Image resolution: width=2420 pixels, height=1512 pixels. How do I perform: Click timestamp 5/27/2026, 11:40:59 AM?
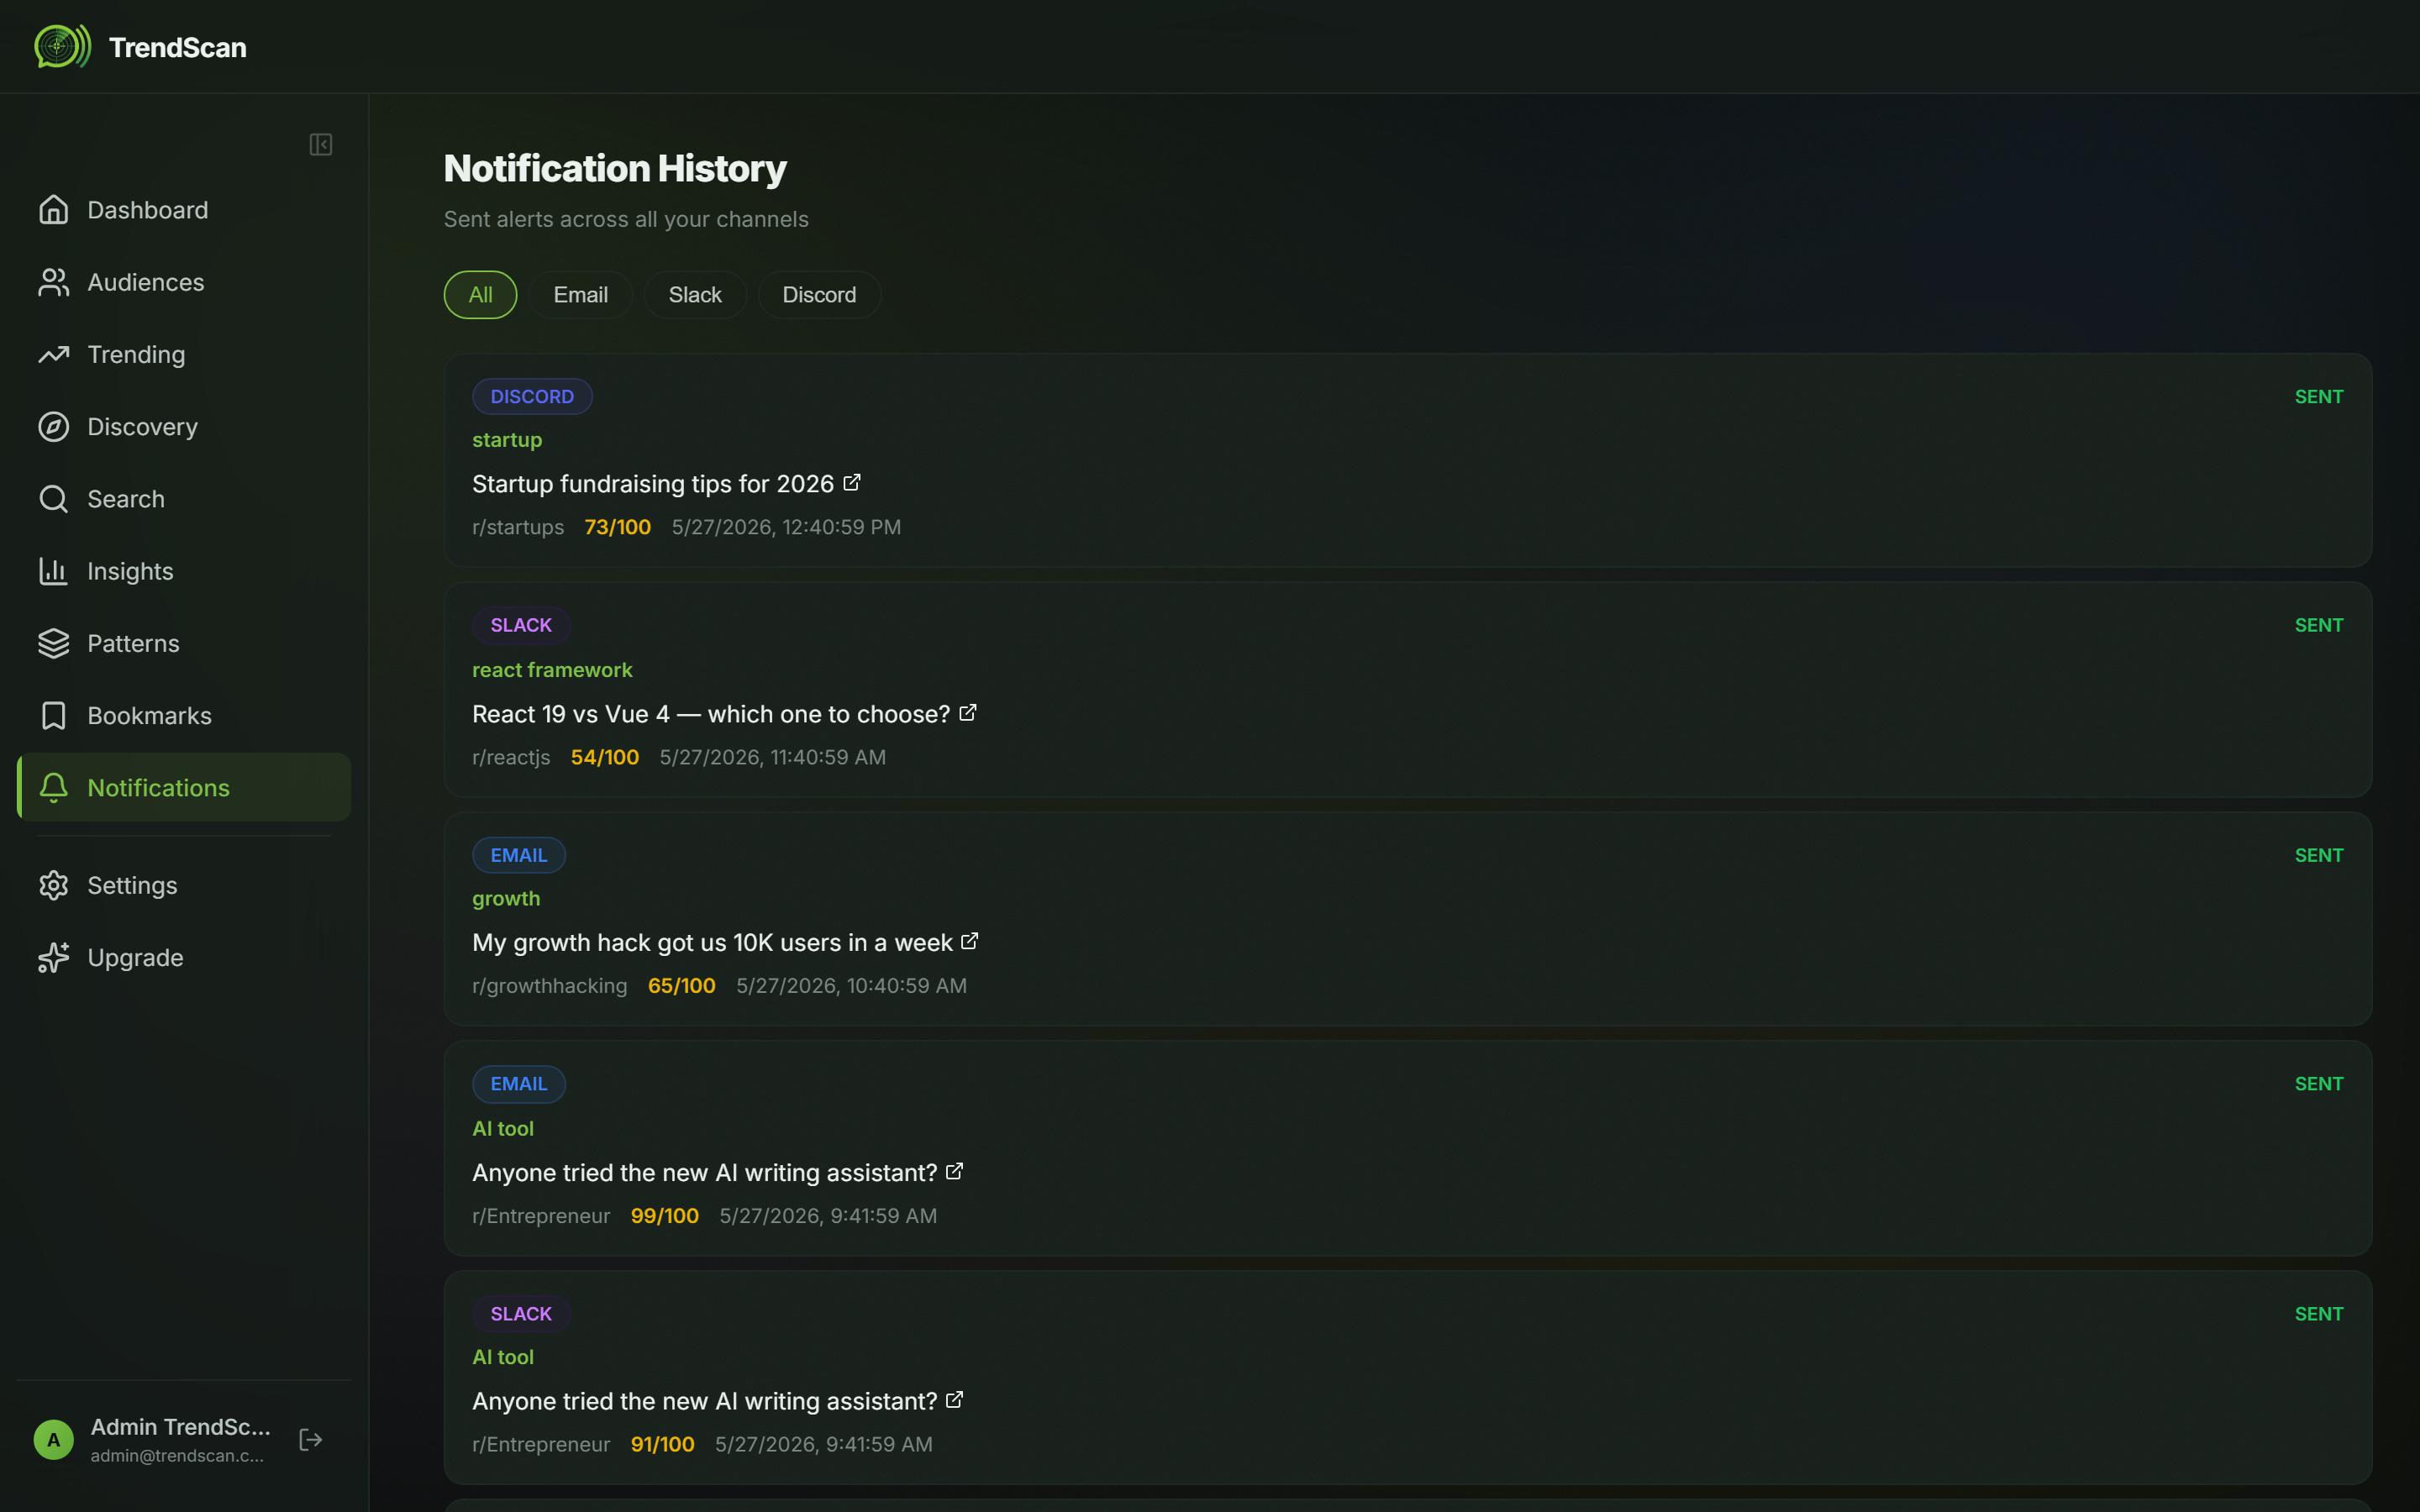pyautogui.click(x=773, y=757)
